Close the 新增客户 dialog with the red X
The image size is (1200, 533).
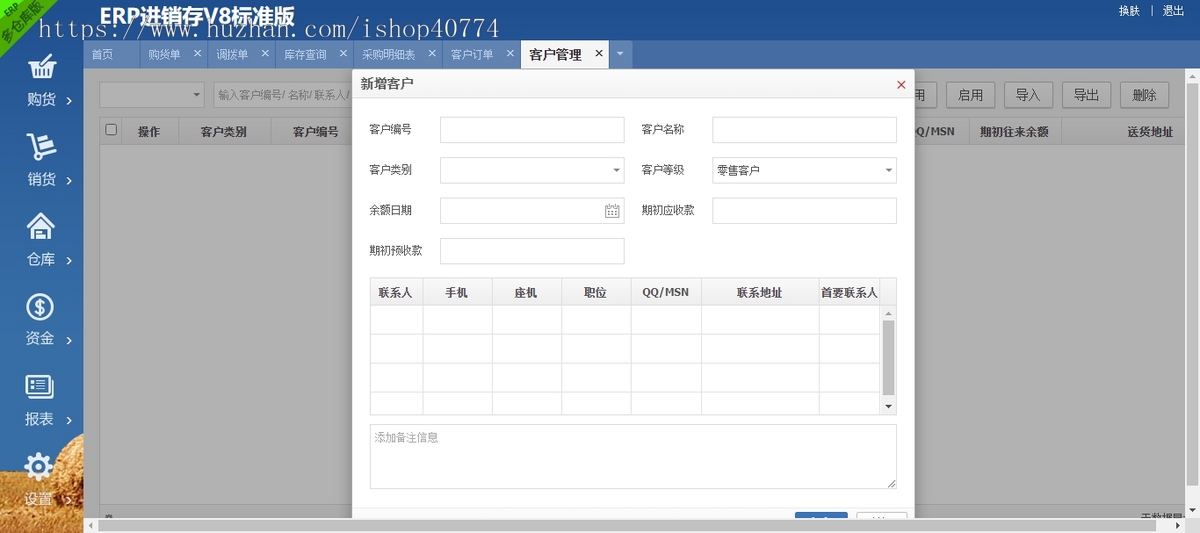click(x=901, y=85)
